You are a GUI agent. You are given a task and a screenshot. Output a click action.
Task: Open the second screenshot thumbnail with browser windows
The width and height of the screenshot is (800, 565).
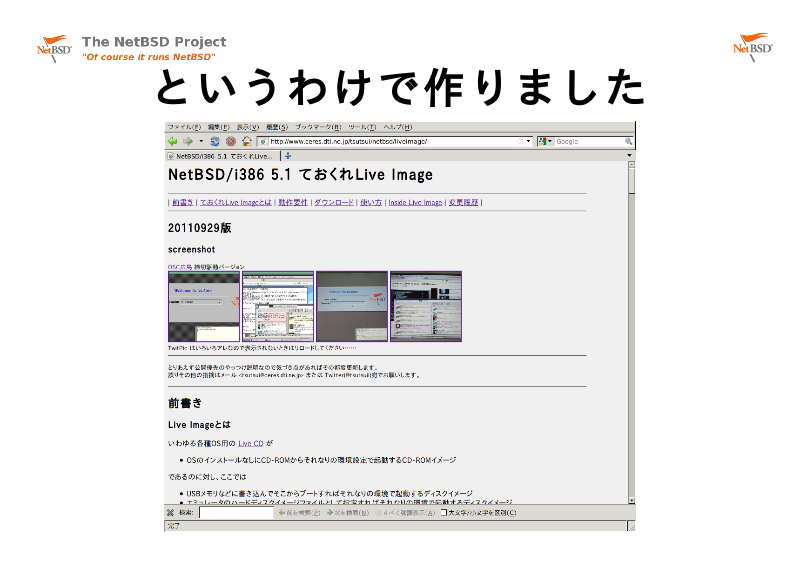coord(278,306)
